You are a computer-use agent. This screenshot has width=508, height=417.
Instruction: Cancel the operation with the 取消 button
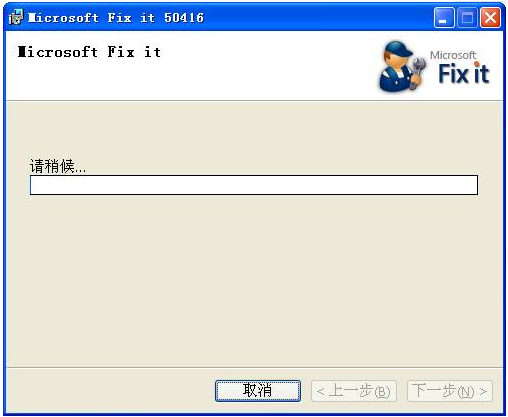258,391
